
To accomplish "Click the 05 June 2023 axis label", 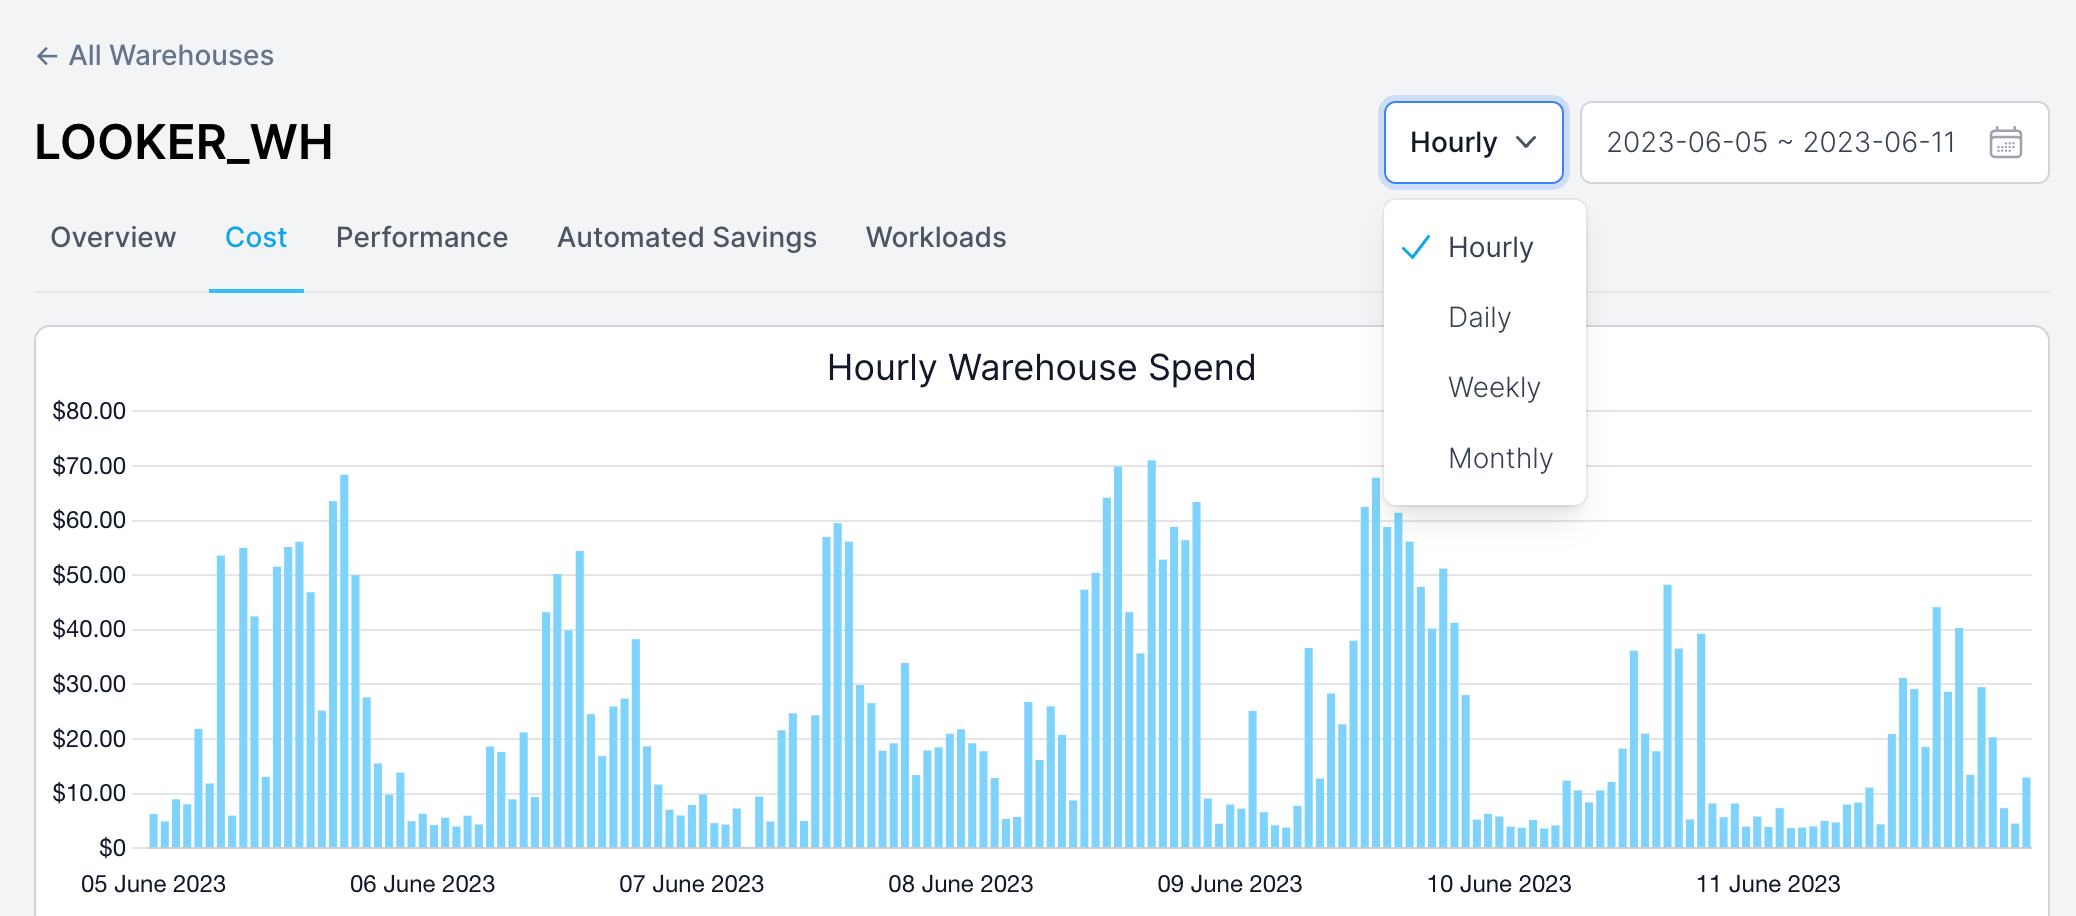I will (153, 884).
